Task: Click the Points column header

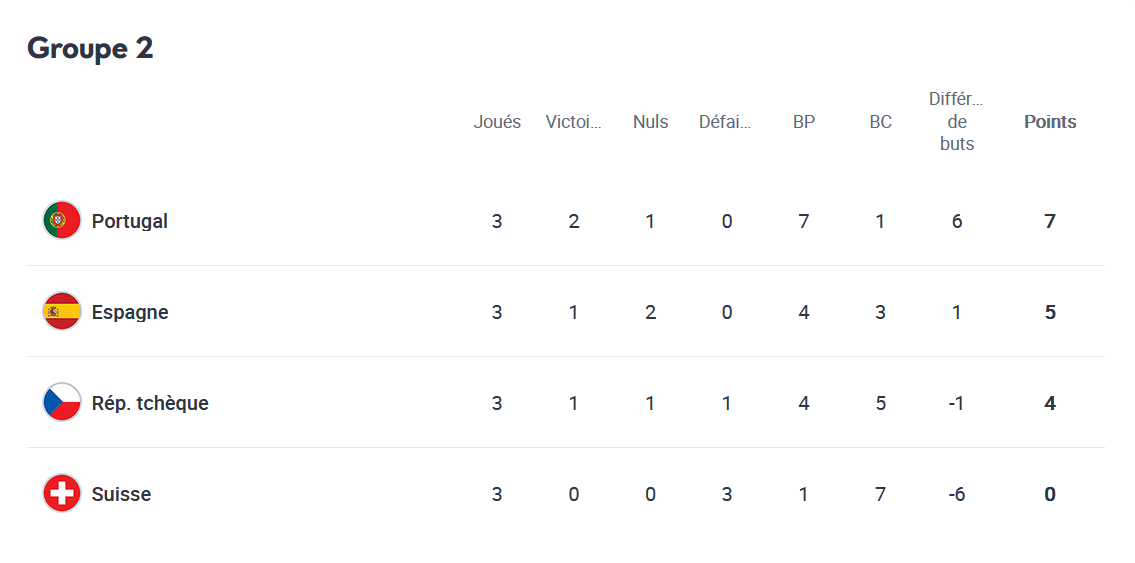Action: coord(1050,122)
